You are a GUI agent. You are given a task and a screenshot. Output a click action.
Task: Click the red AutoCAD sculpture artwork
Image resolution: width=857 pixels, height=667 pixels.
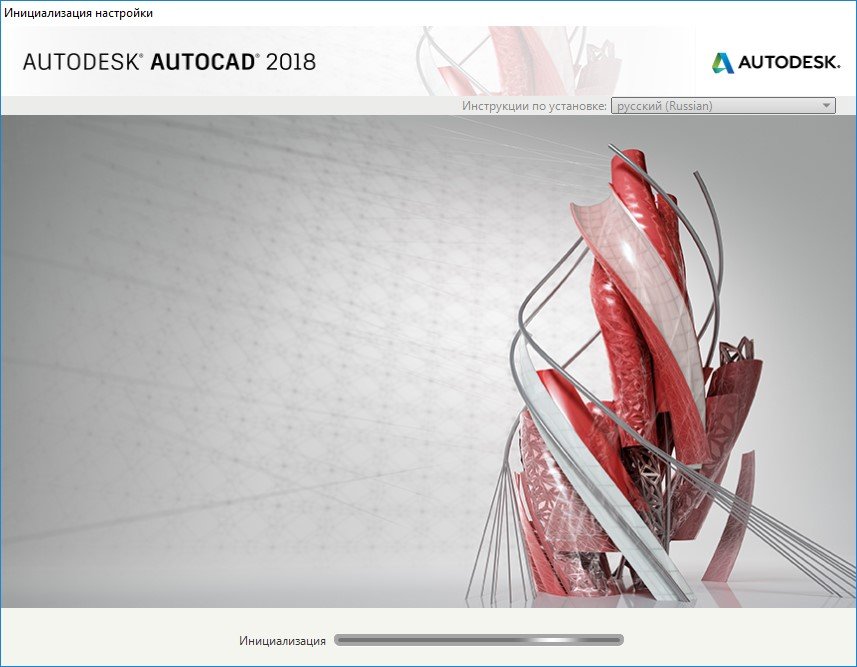662,375
